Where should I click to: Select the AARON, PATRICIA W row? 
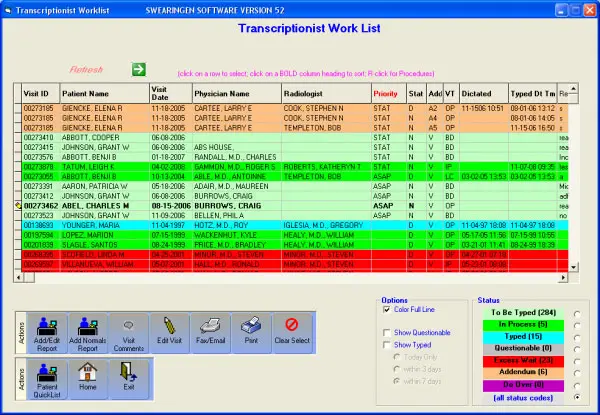295,186
